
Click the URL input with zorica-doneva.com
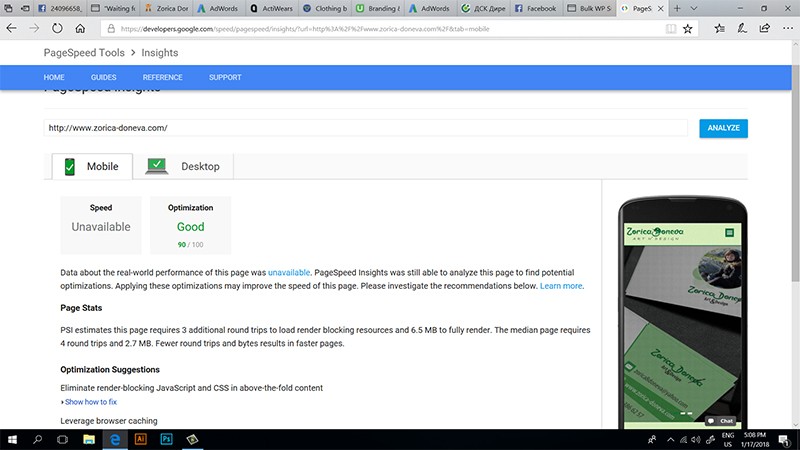[365, 128]
